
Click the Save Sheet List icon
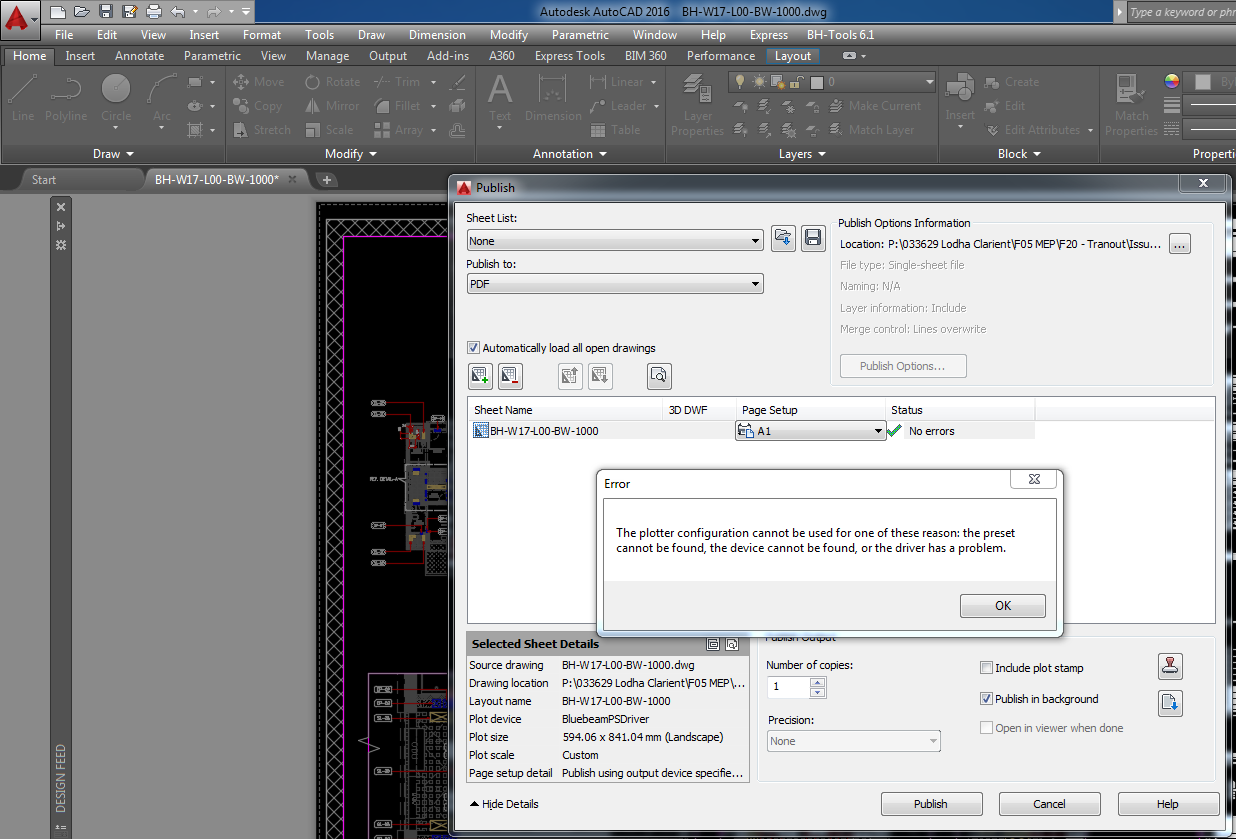[x=813, y=237]
